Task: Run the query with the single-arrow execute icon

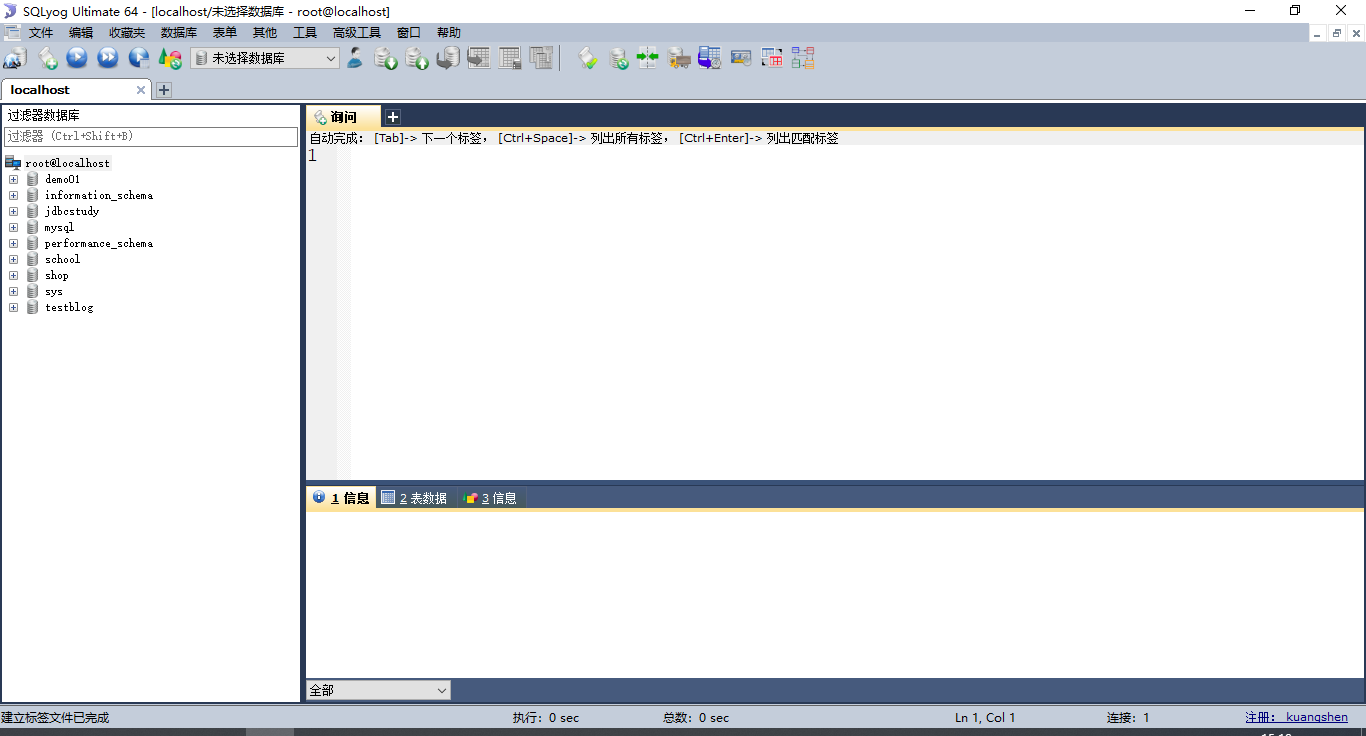Action: pyautogui.click(x=77, y=58)
